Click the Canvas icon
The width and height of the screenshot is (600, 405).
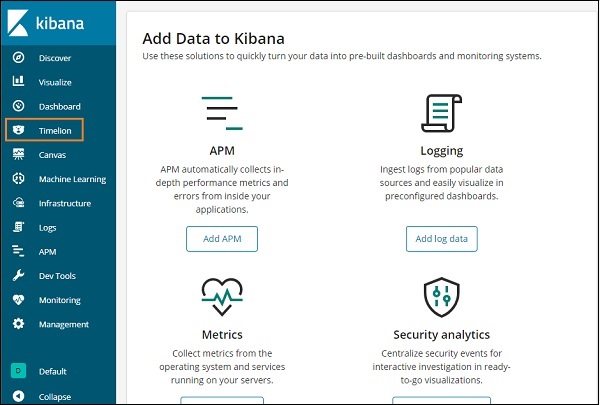(18, 155)
